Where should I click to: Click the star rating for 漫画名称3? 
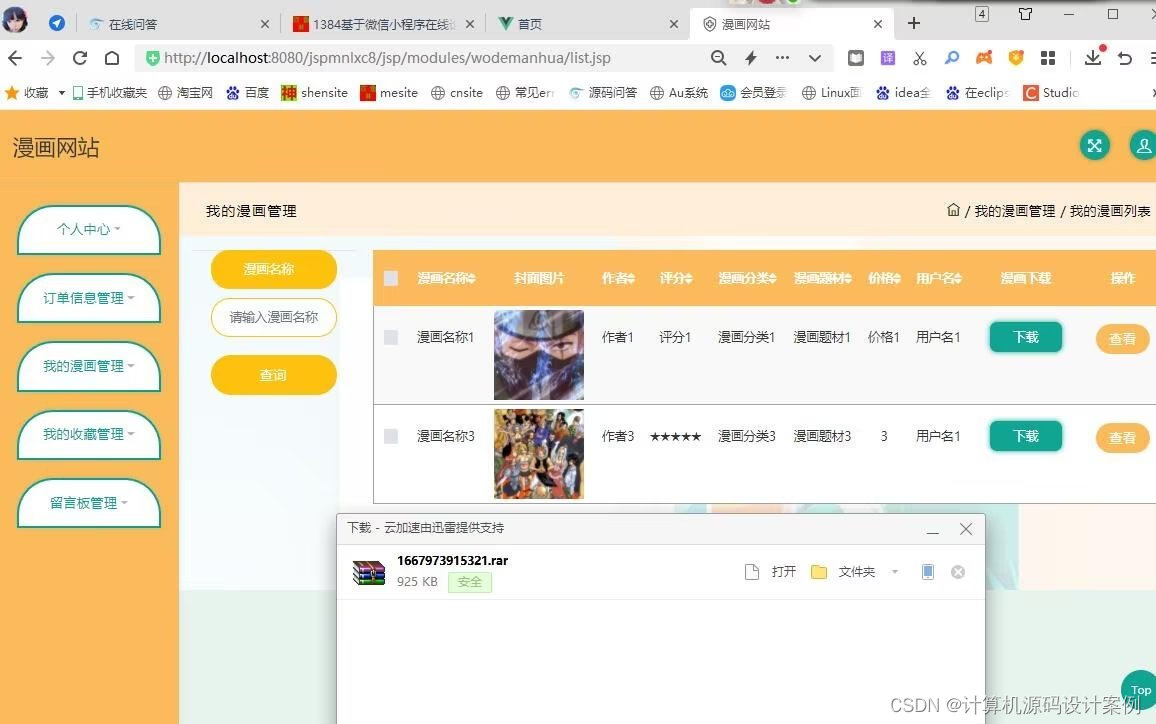point(675,436)
